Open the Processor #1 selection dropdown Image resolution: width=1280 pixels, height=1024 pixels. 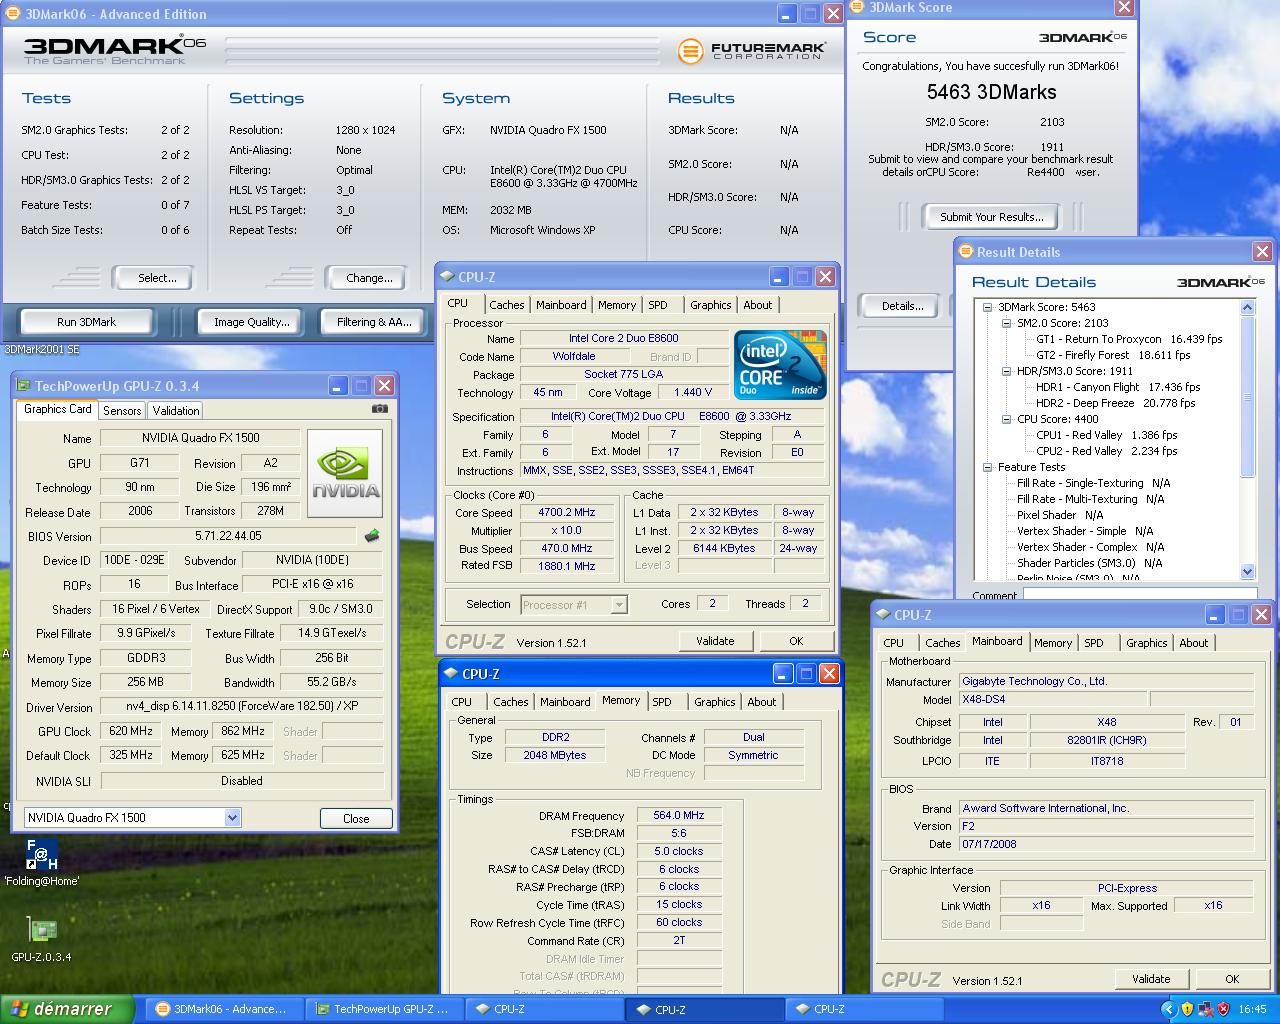pyautogui.click(x=619, y=605)
